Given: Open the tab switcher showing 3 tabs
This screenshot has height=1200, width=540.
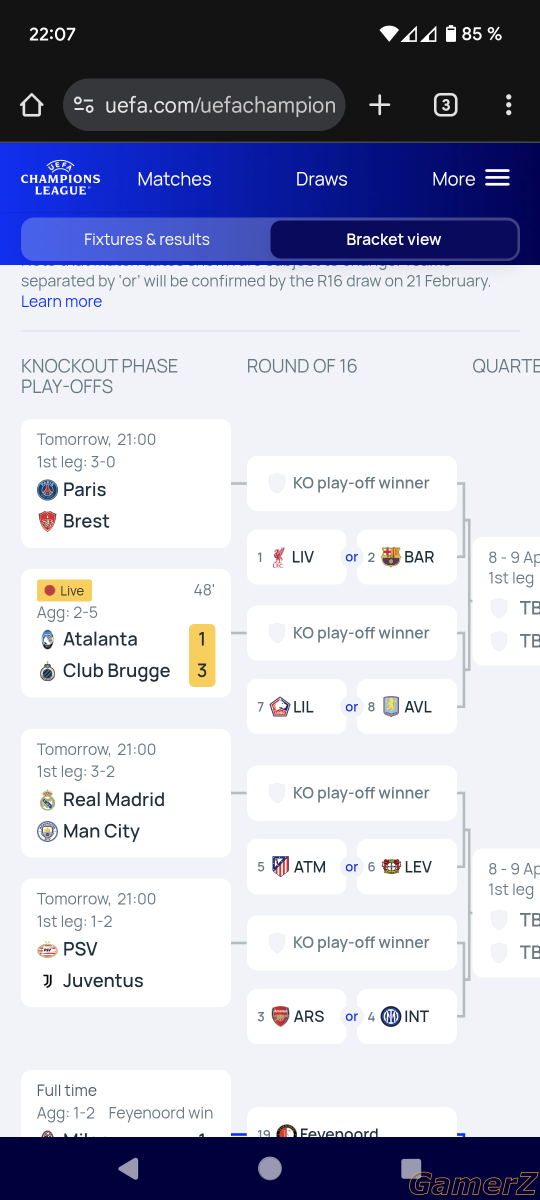Looking at the screenshot, I should (x=445, y=105).
